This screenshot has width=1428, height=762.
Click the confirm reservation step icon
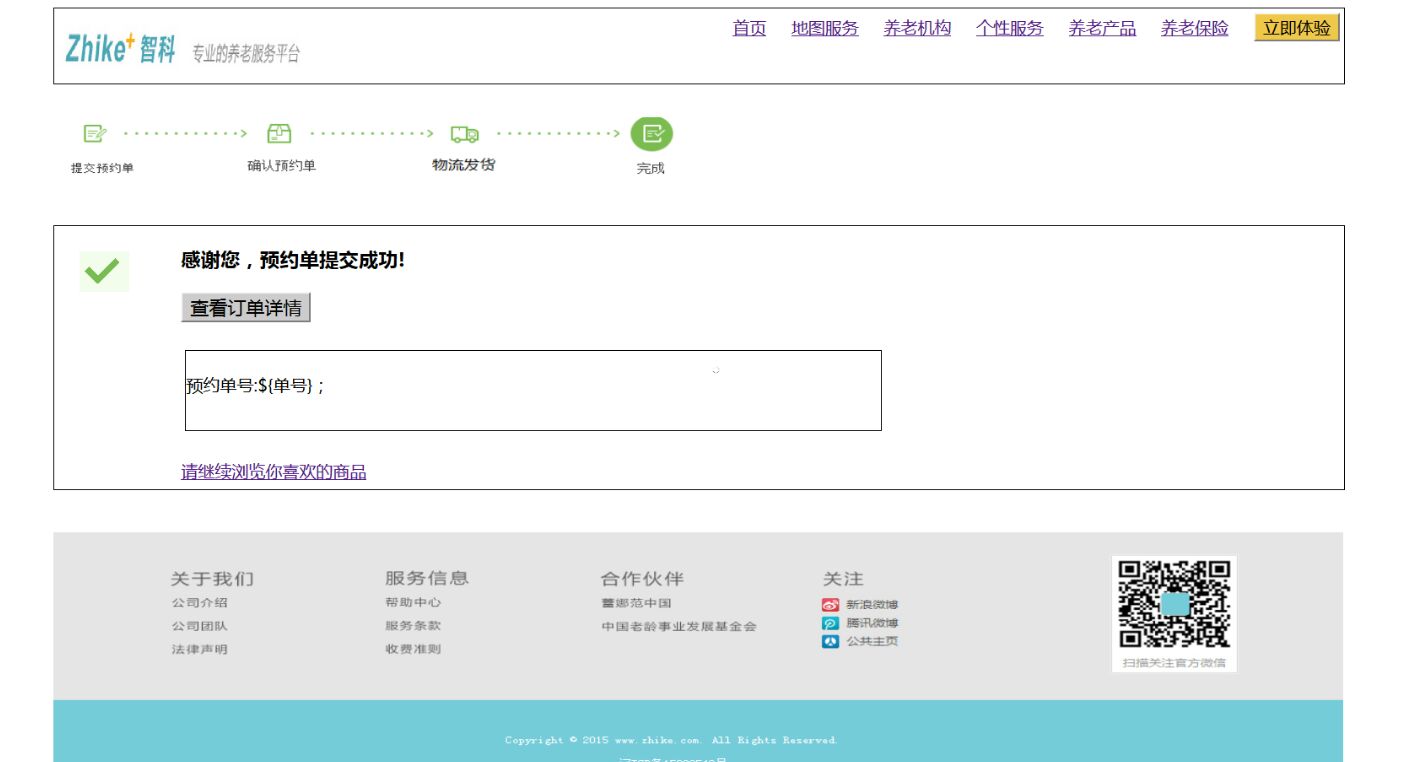coord(280,133)
